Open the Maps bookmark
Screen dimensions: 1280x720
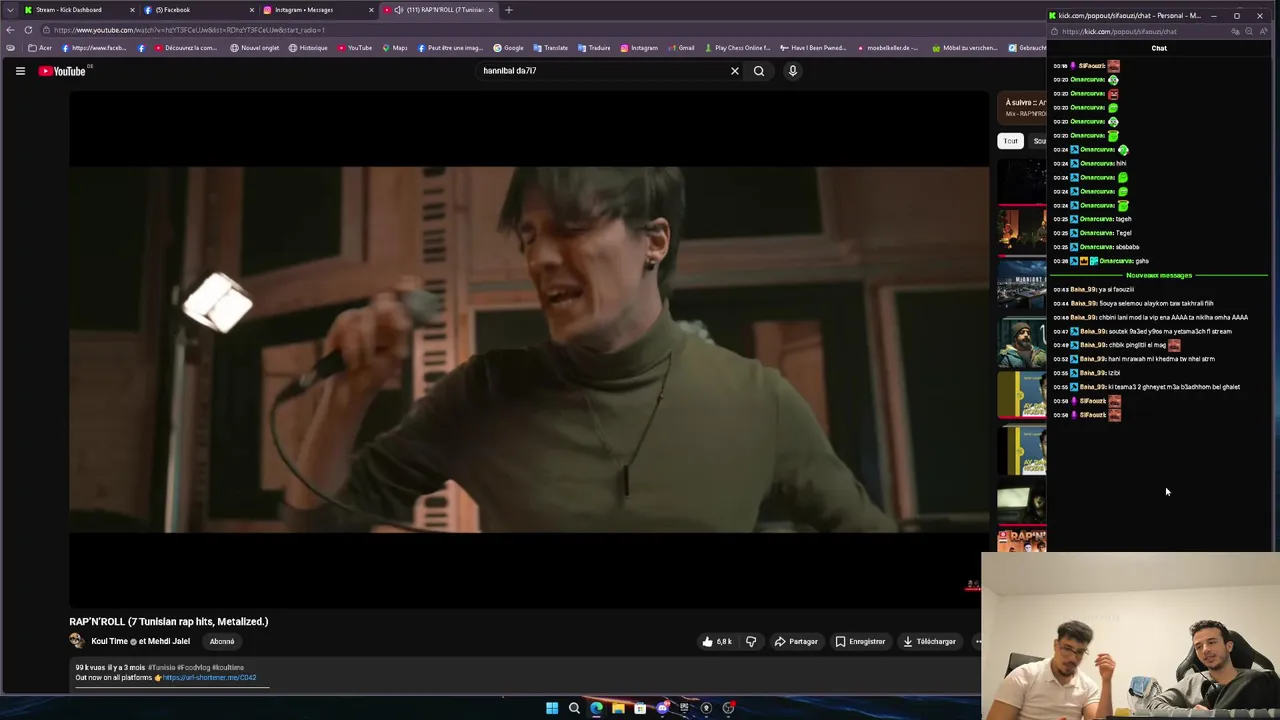click(395, 48)
